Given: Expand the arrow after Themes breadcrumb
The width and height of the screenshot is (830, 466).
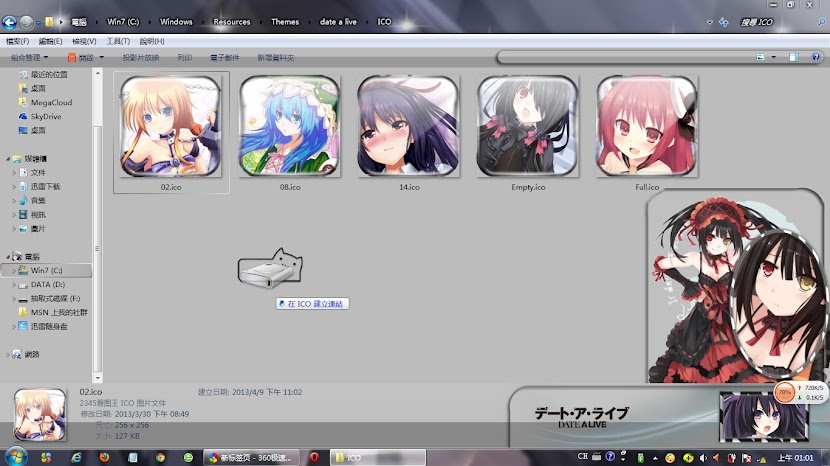Looking at the screenshot, I should pos(310,22).
